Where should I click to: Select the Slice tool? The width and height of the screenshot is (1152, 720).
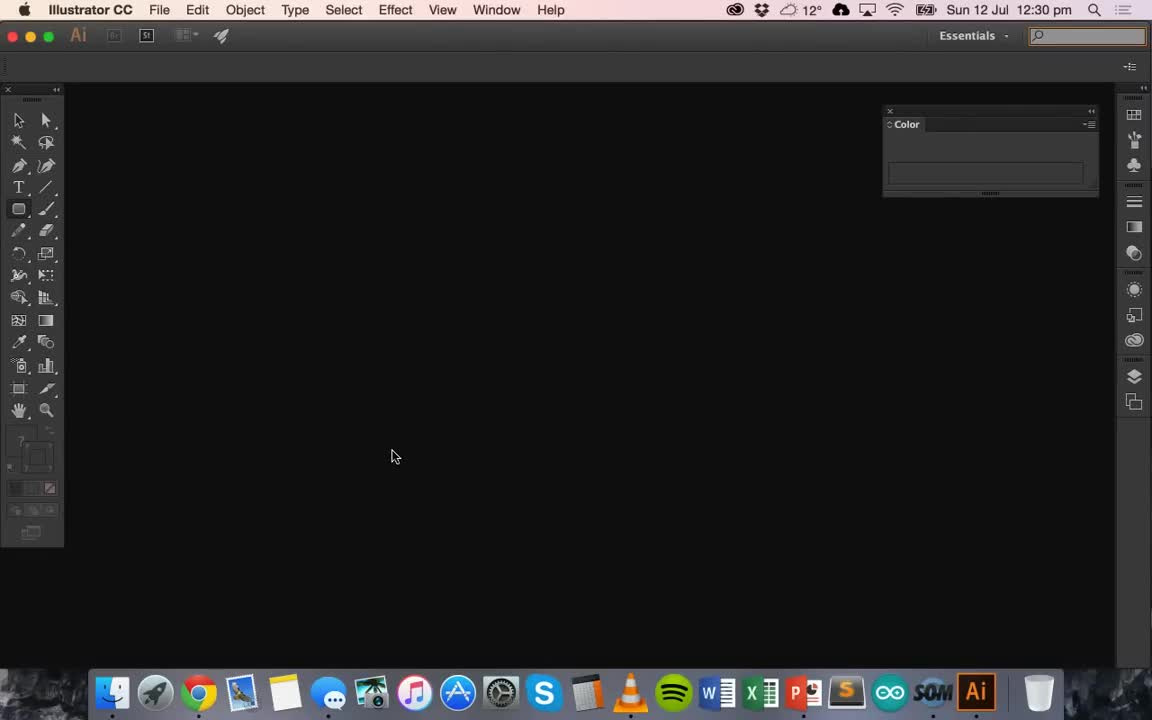[46, 389]
